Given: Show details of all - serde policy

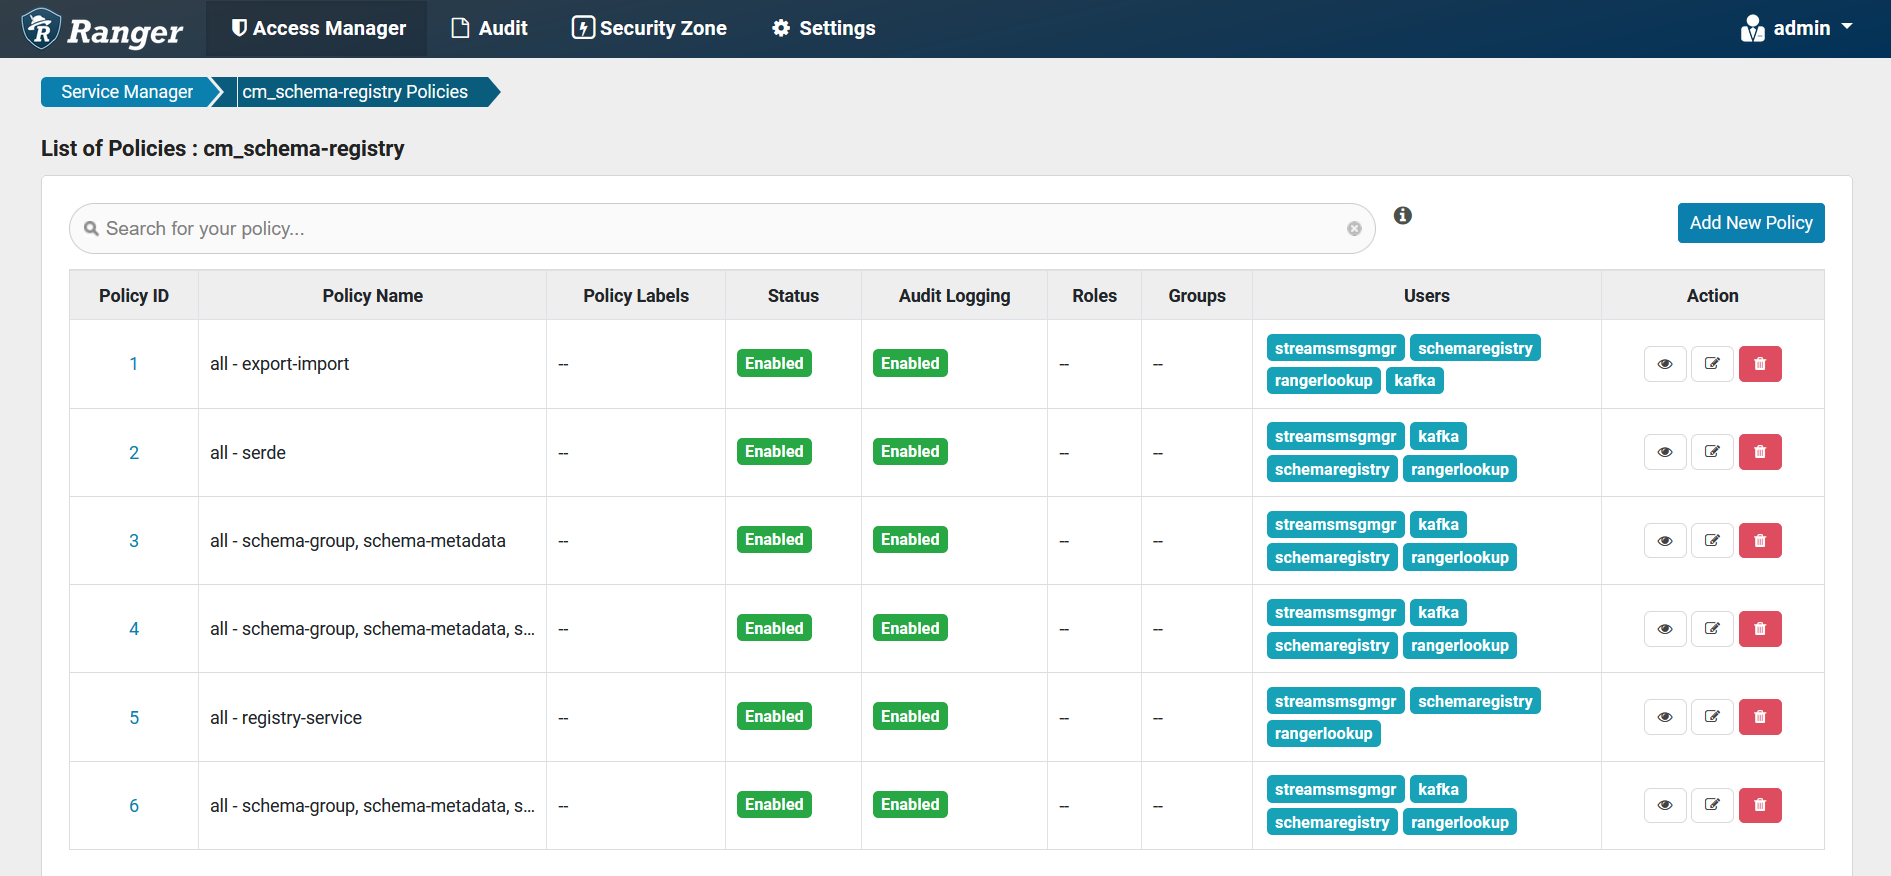Looking at the screenshot, I should coord(1664,452).
